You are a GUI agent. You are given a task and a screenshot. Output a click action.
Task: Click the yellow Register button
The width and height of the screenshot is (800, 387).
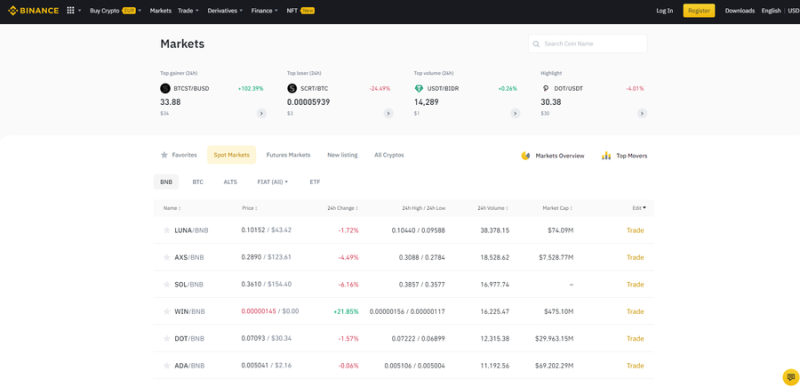[x=699, y=10]
